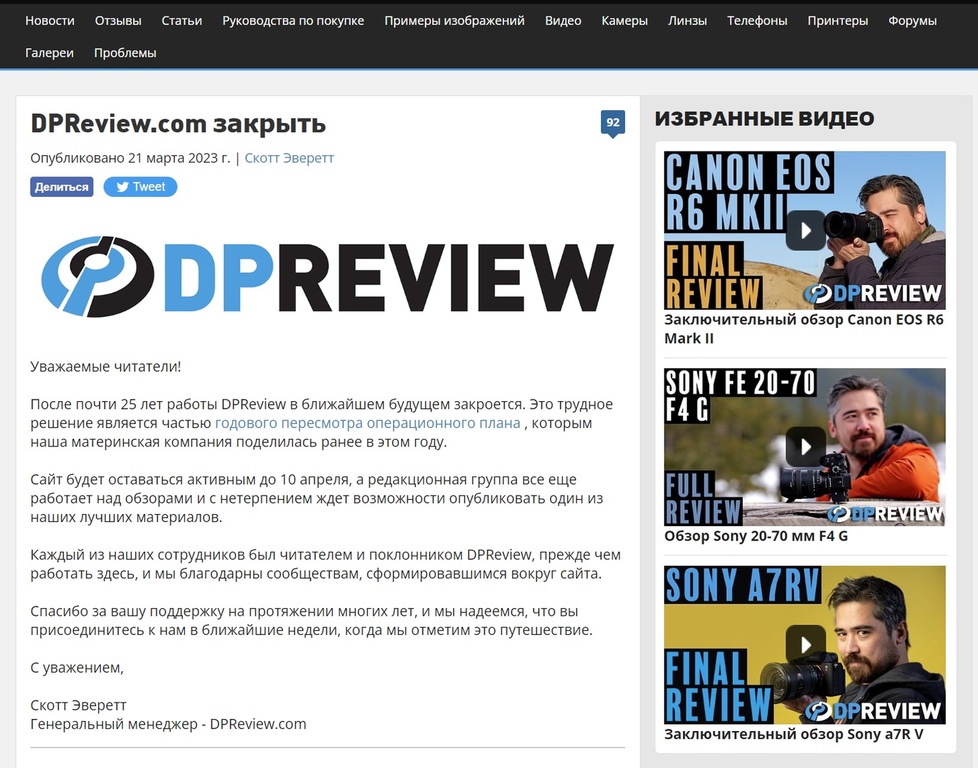This screenshot has height=768, width=978.
Task: Open the Обзор Sony 20-70 мм F4 G link
Action: point(755,536)
